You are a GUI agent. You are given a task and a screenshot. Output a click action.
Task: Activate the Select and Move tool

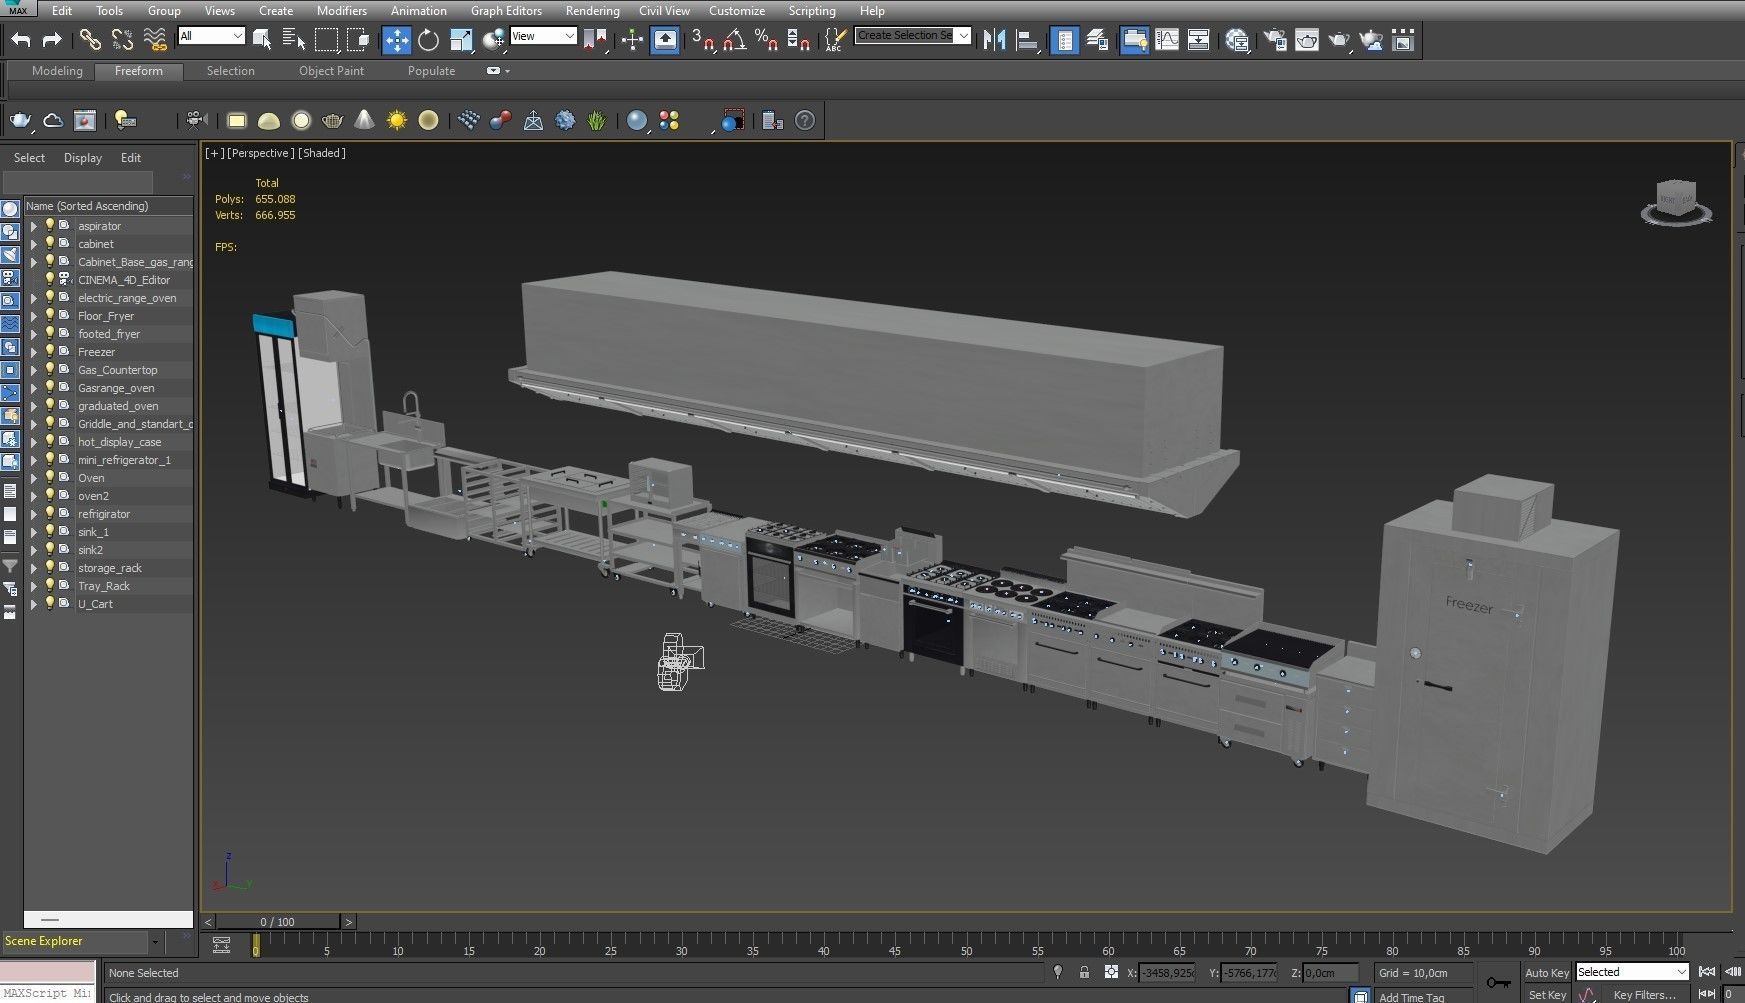click(397, 40)
